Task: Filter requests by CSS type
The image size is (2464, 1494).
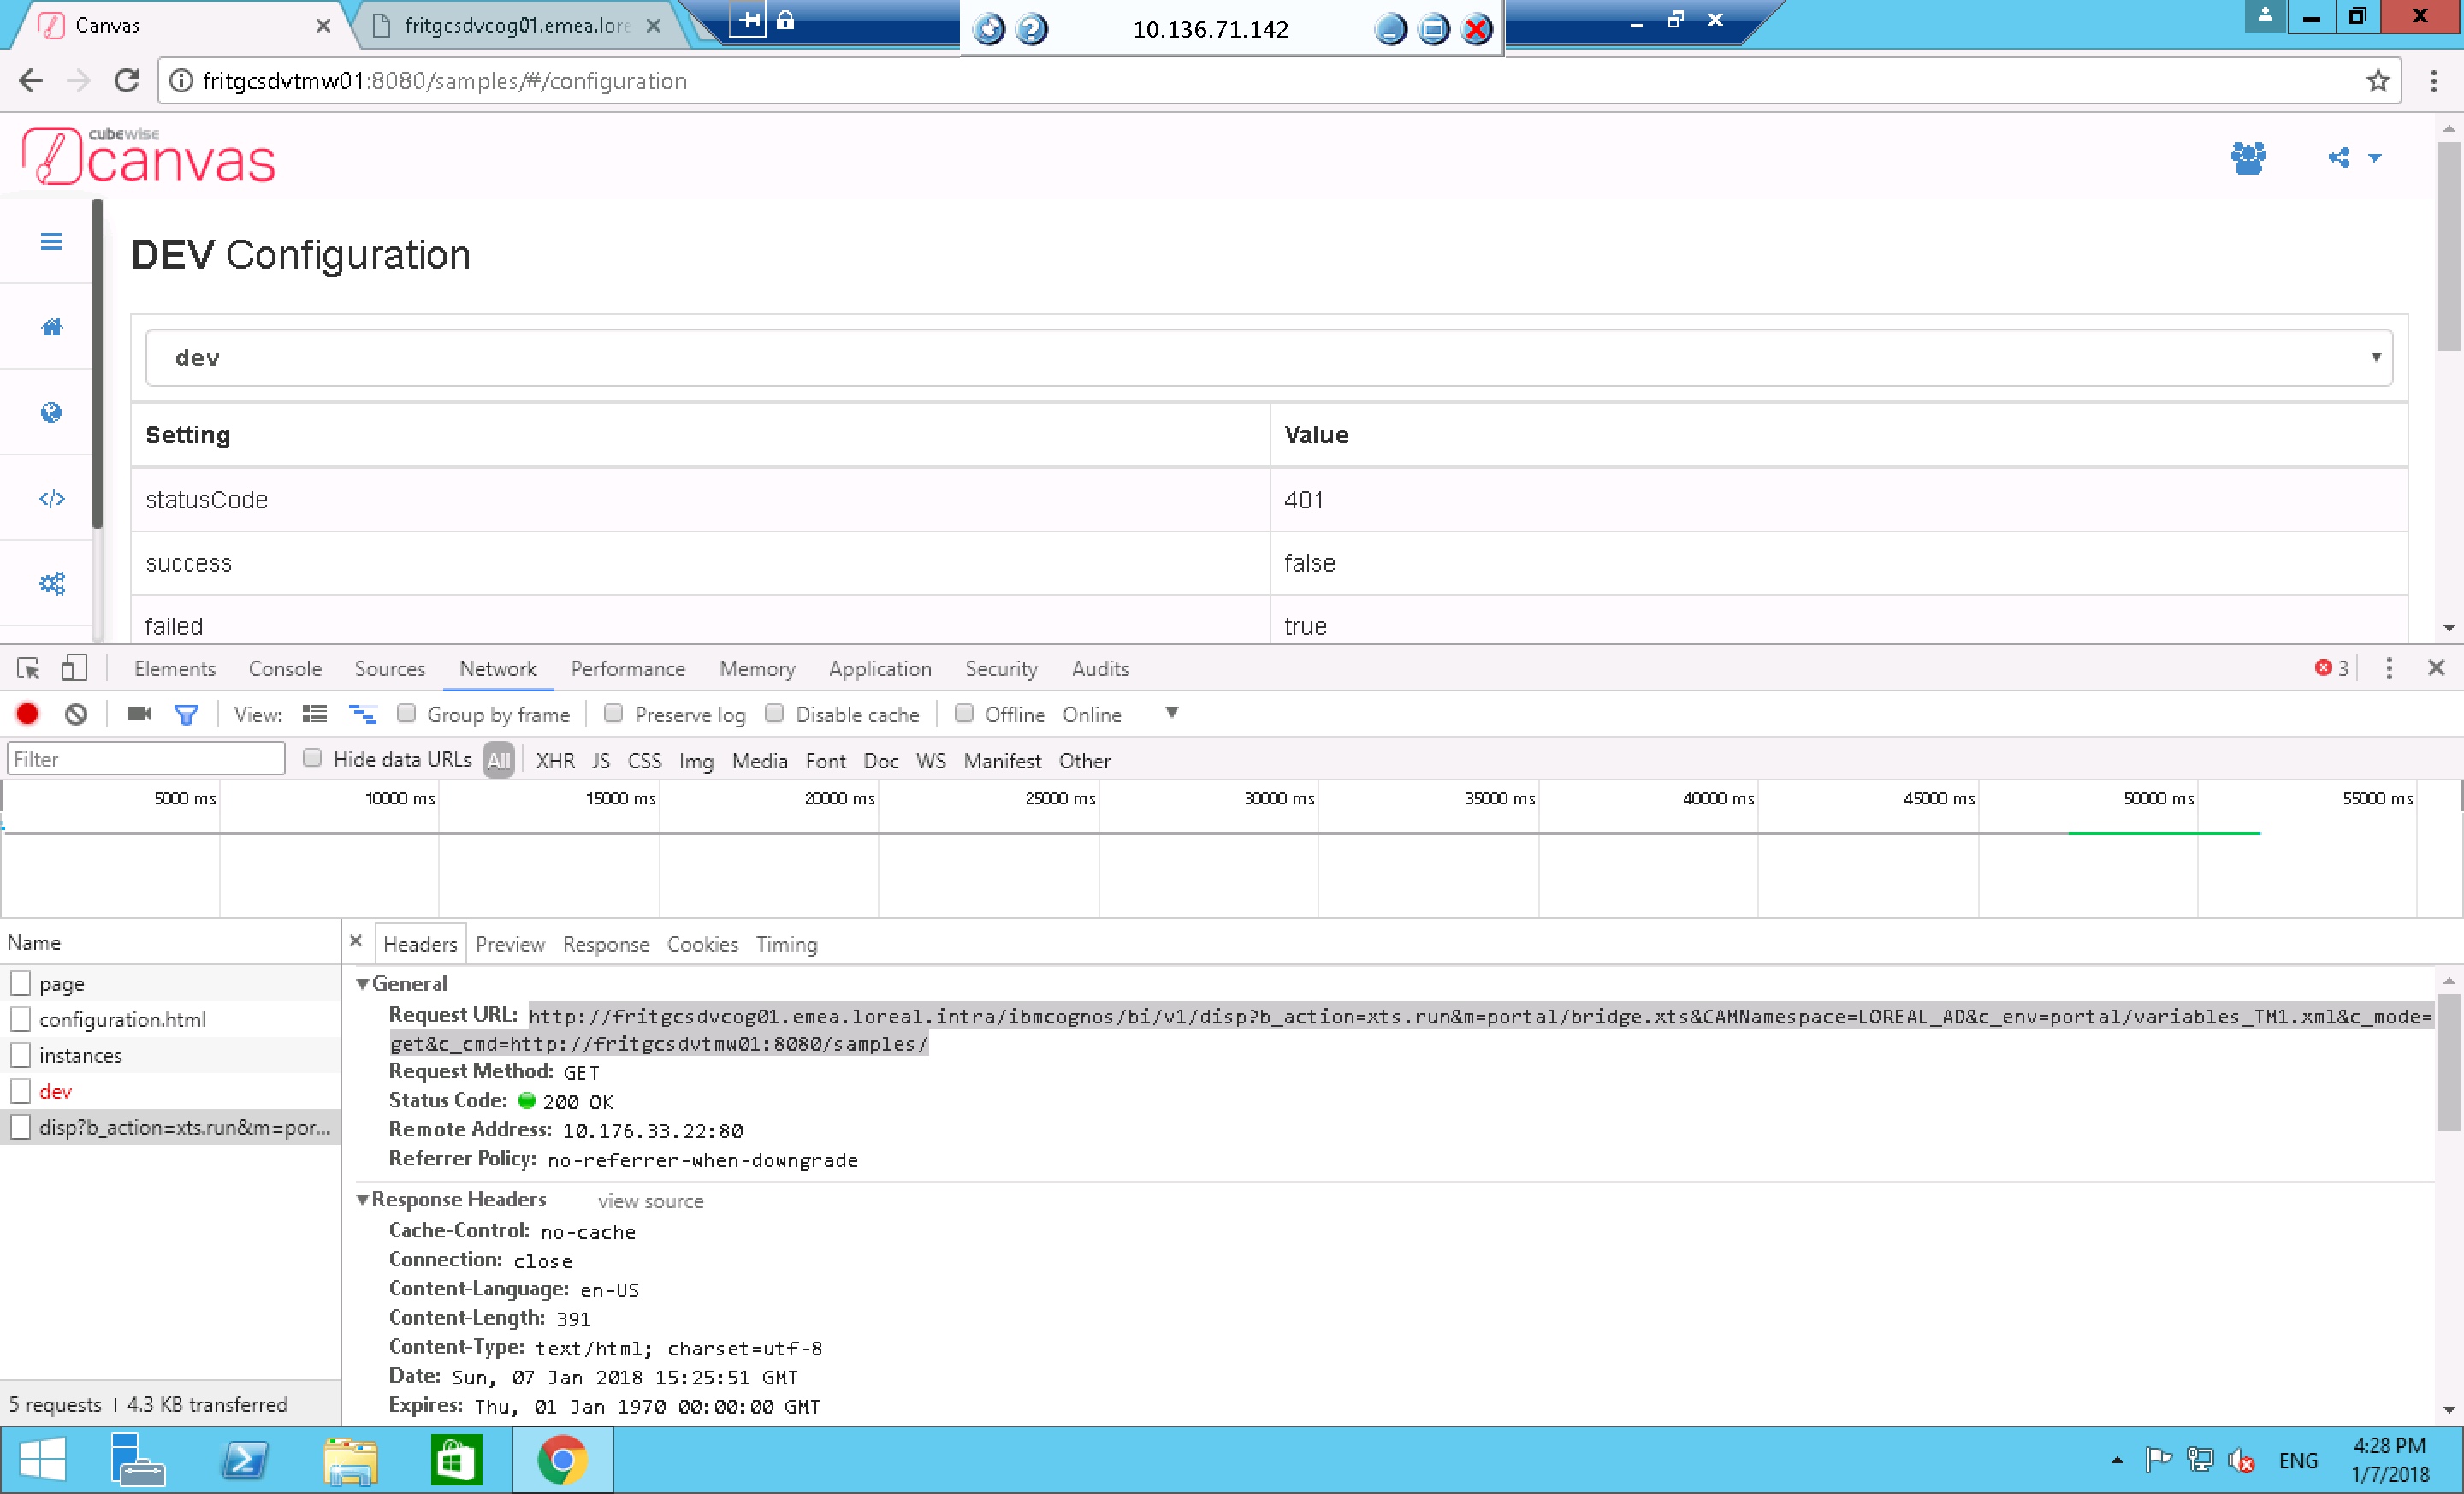Action: click(x=645, y=760)
